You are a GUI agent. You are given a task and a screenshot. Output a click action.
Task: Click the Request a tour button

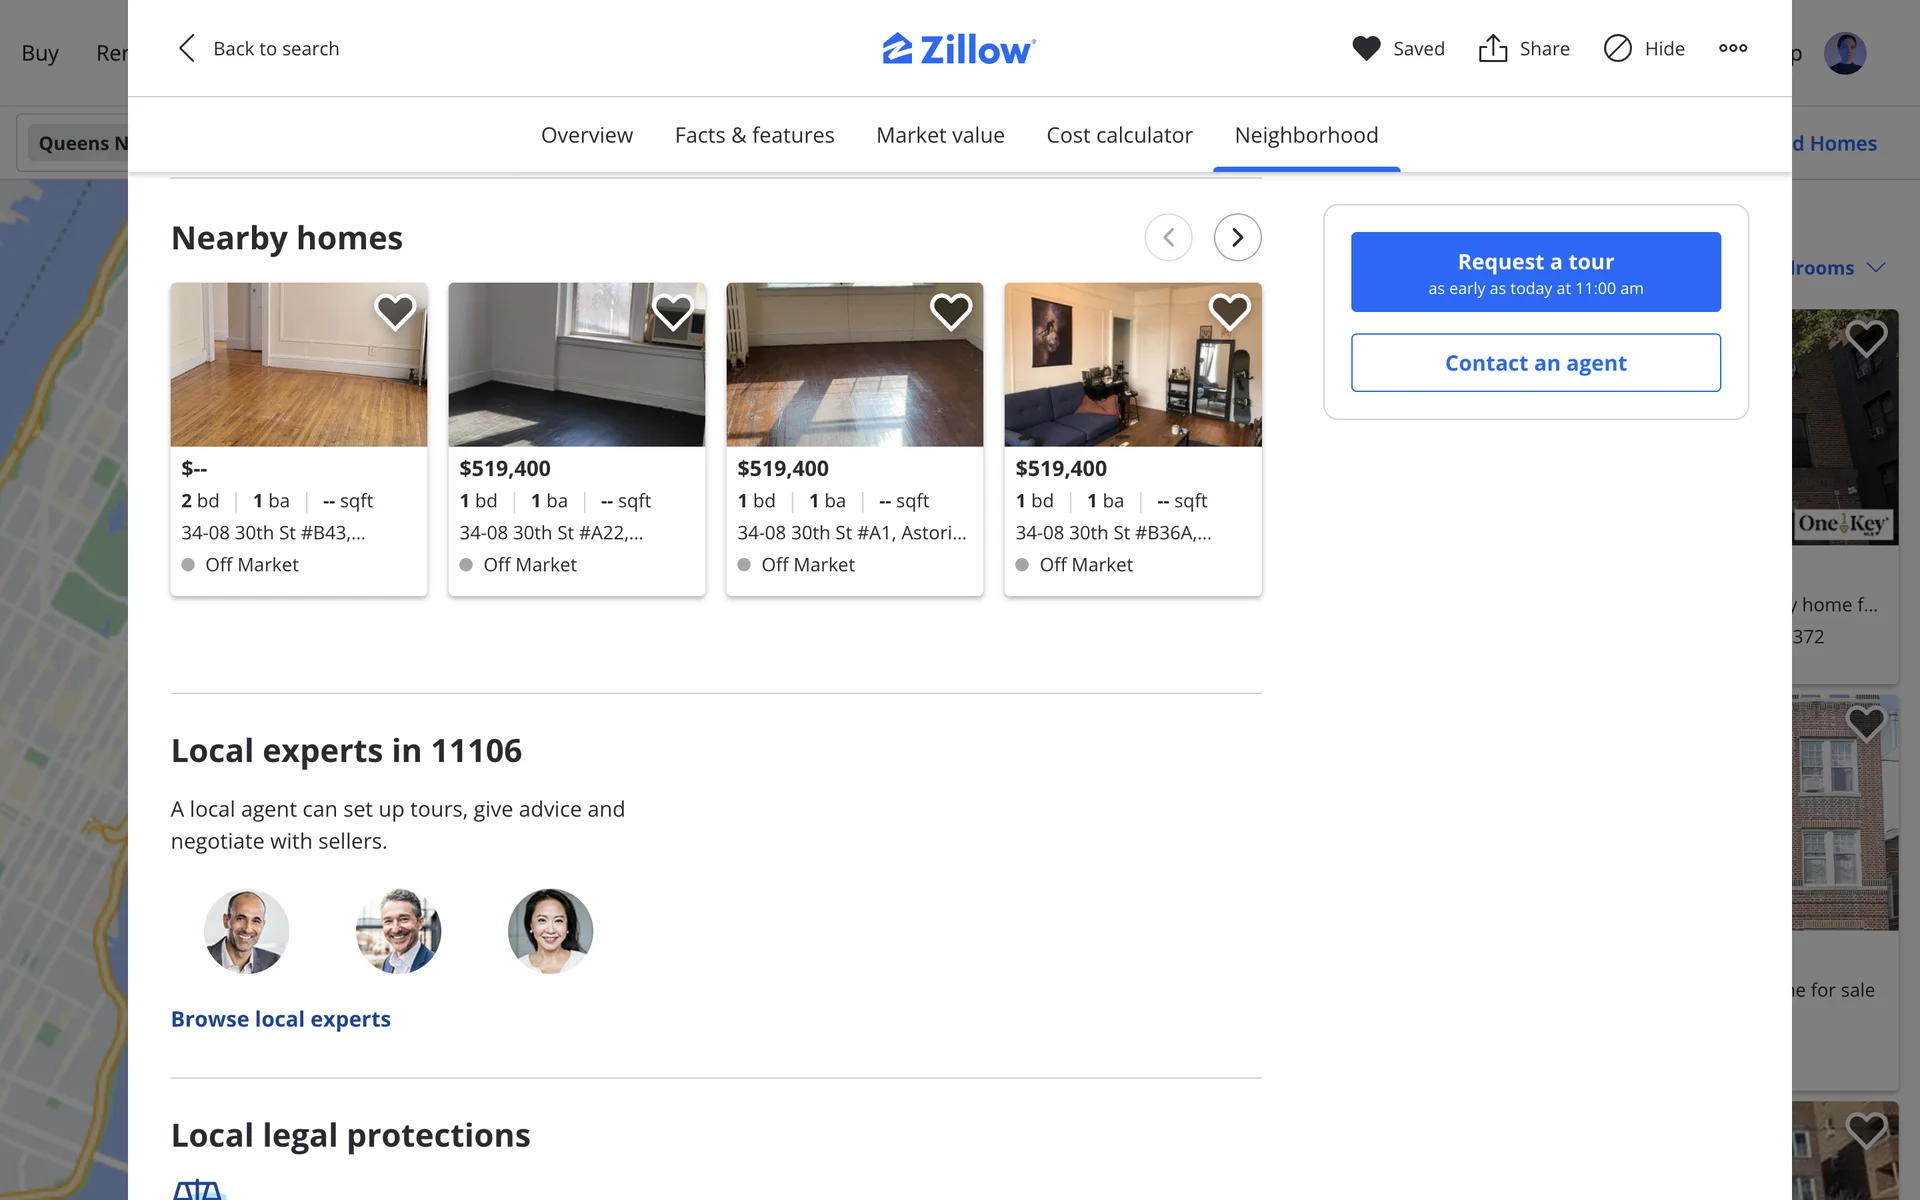click(x=1535, y=272)
